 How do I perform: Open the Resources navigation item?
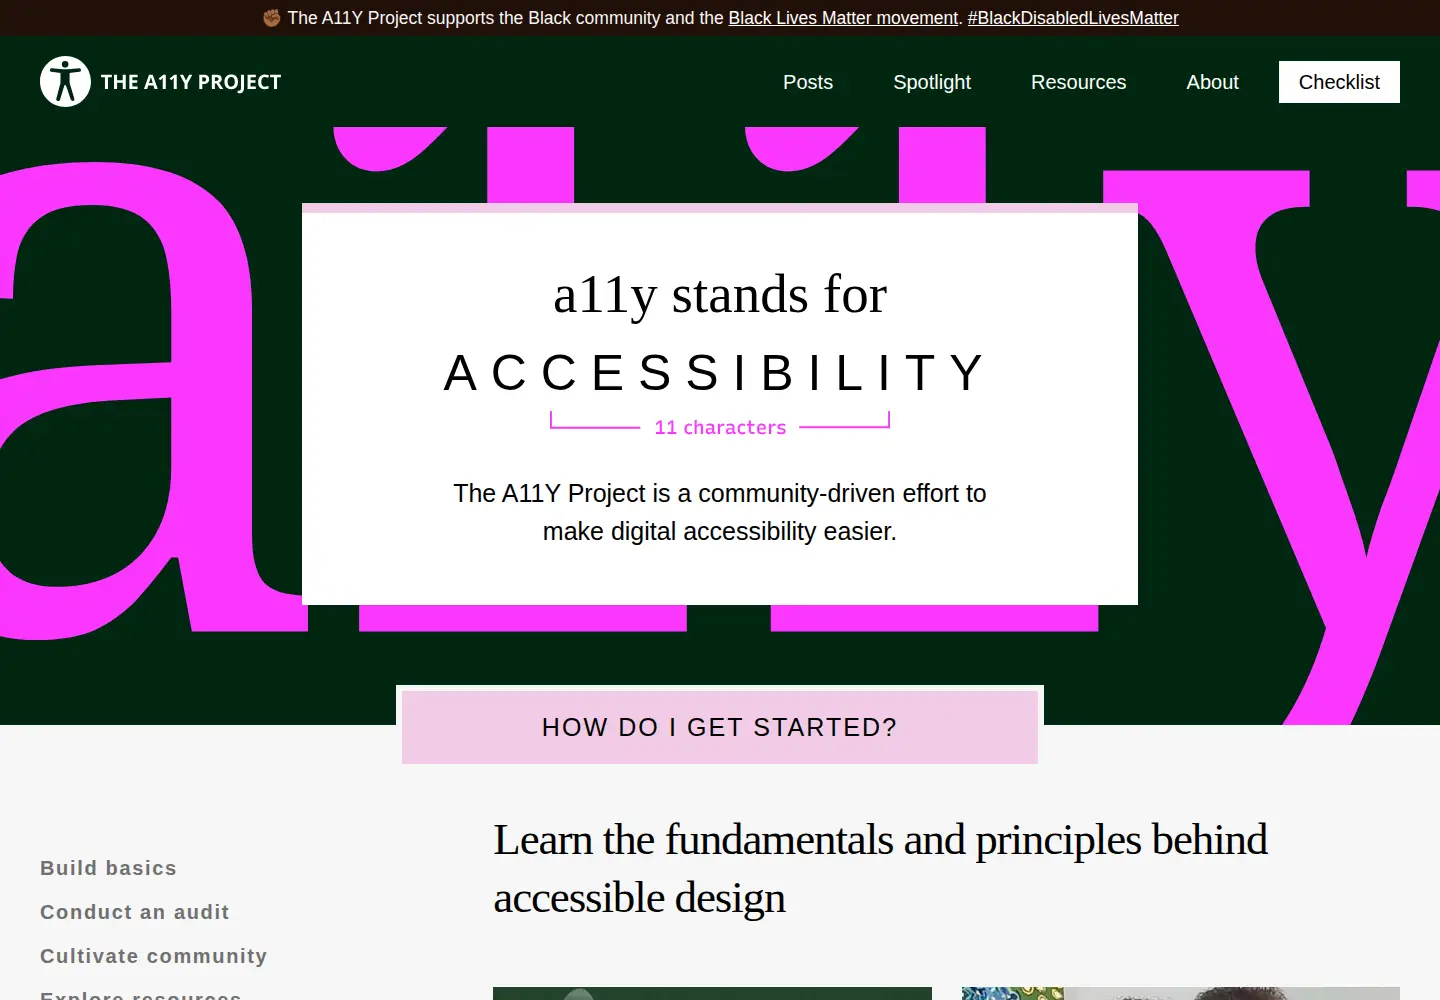pyautogui.click(x=1078, y=82)
